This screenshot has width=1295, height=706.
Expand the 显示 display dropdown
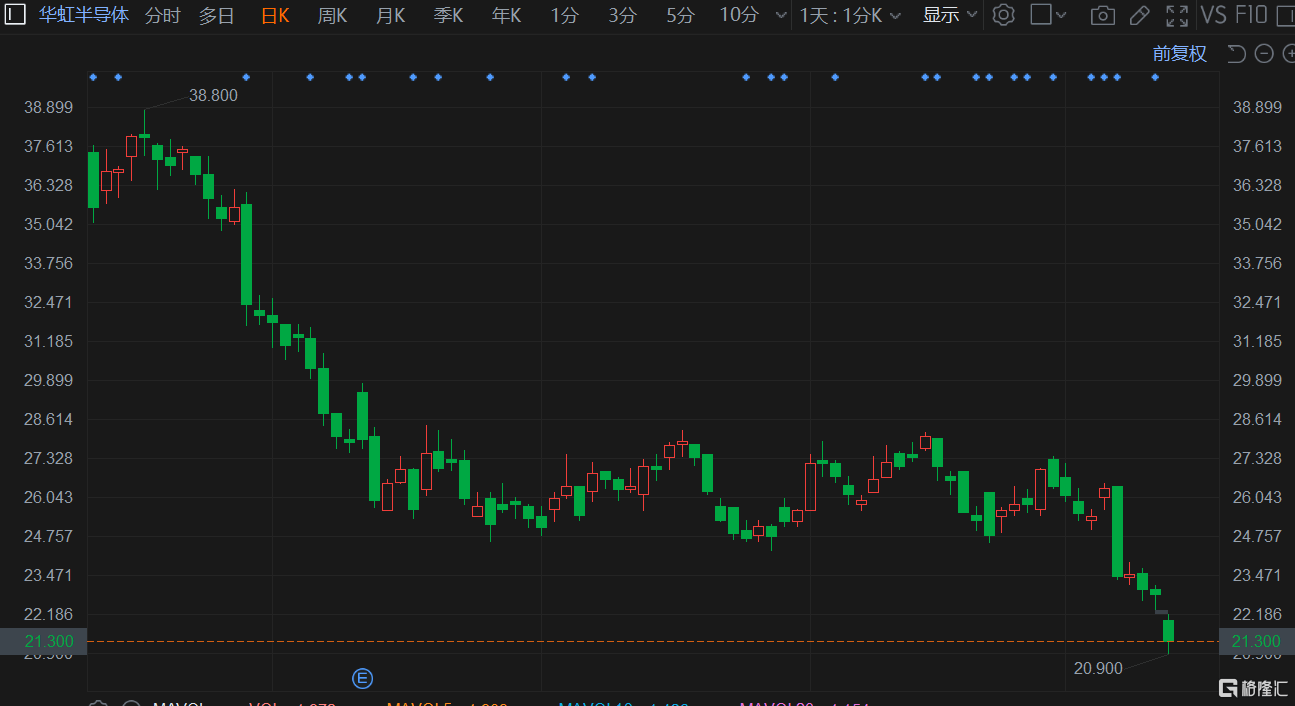click(948, 15)
